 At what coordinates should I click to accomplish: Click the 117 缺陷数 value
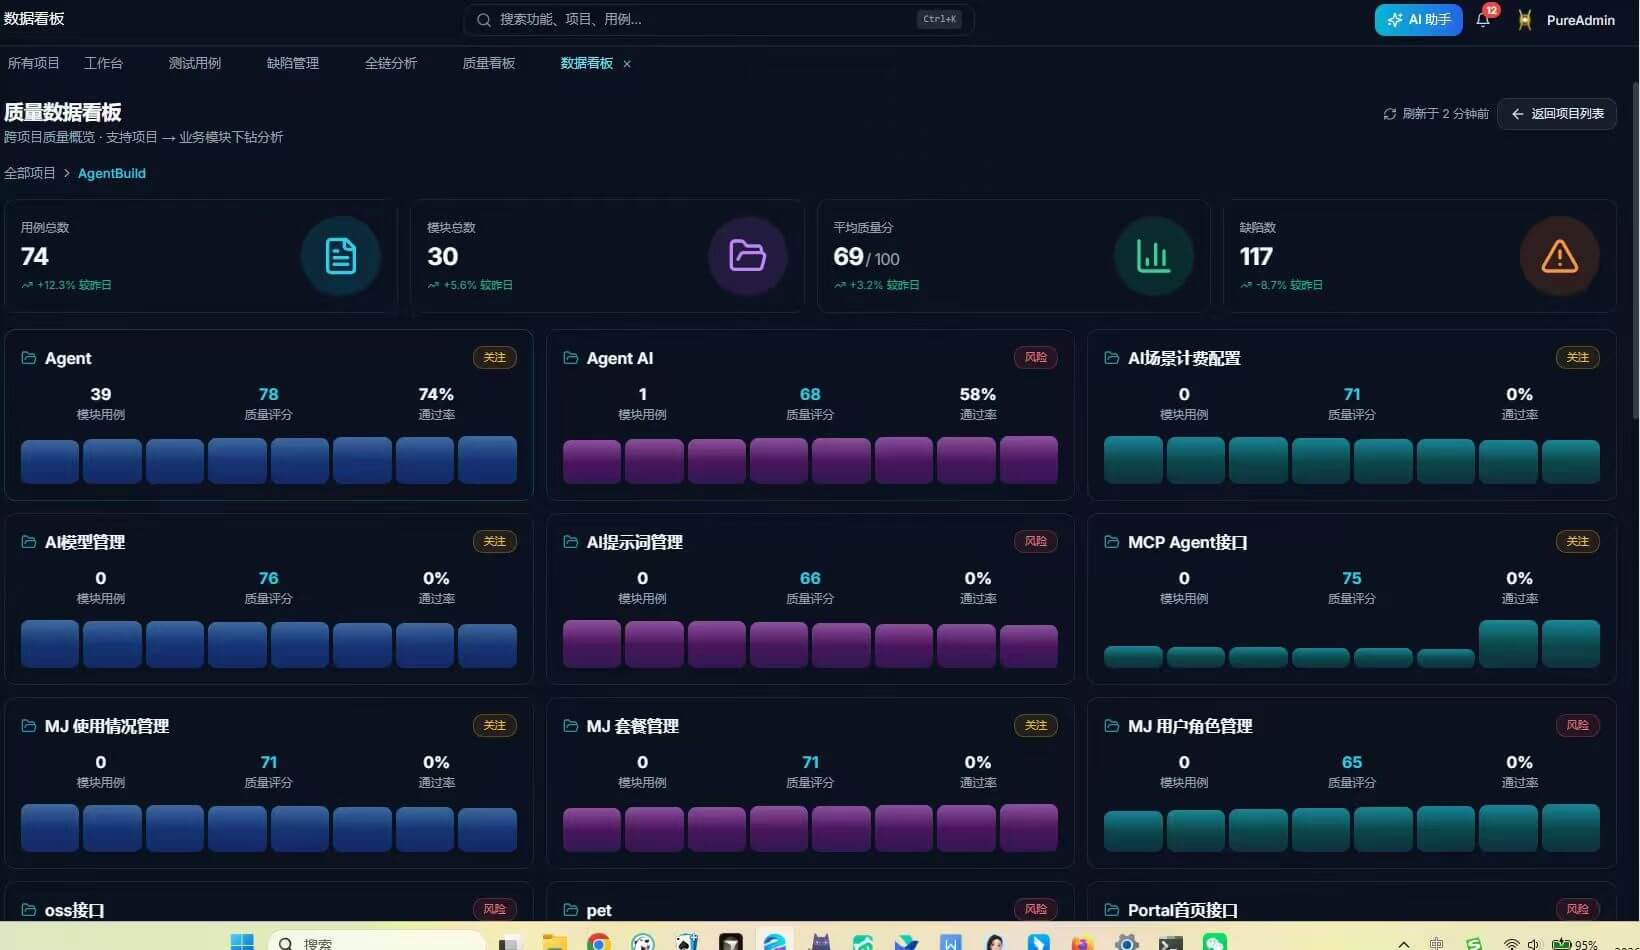tap(1256, 257)
